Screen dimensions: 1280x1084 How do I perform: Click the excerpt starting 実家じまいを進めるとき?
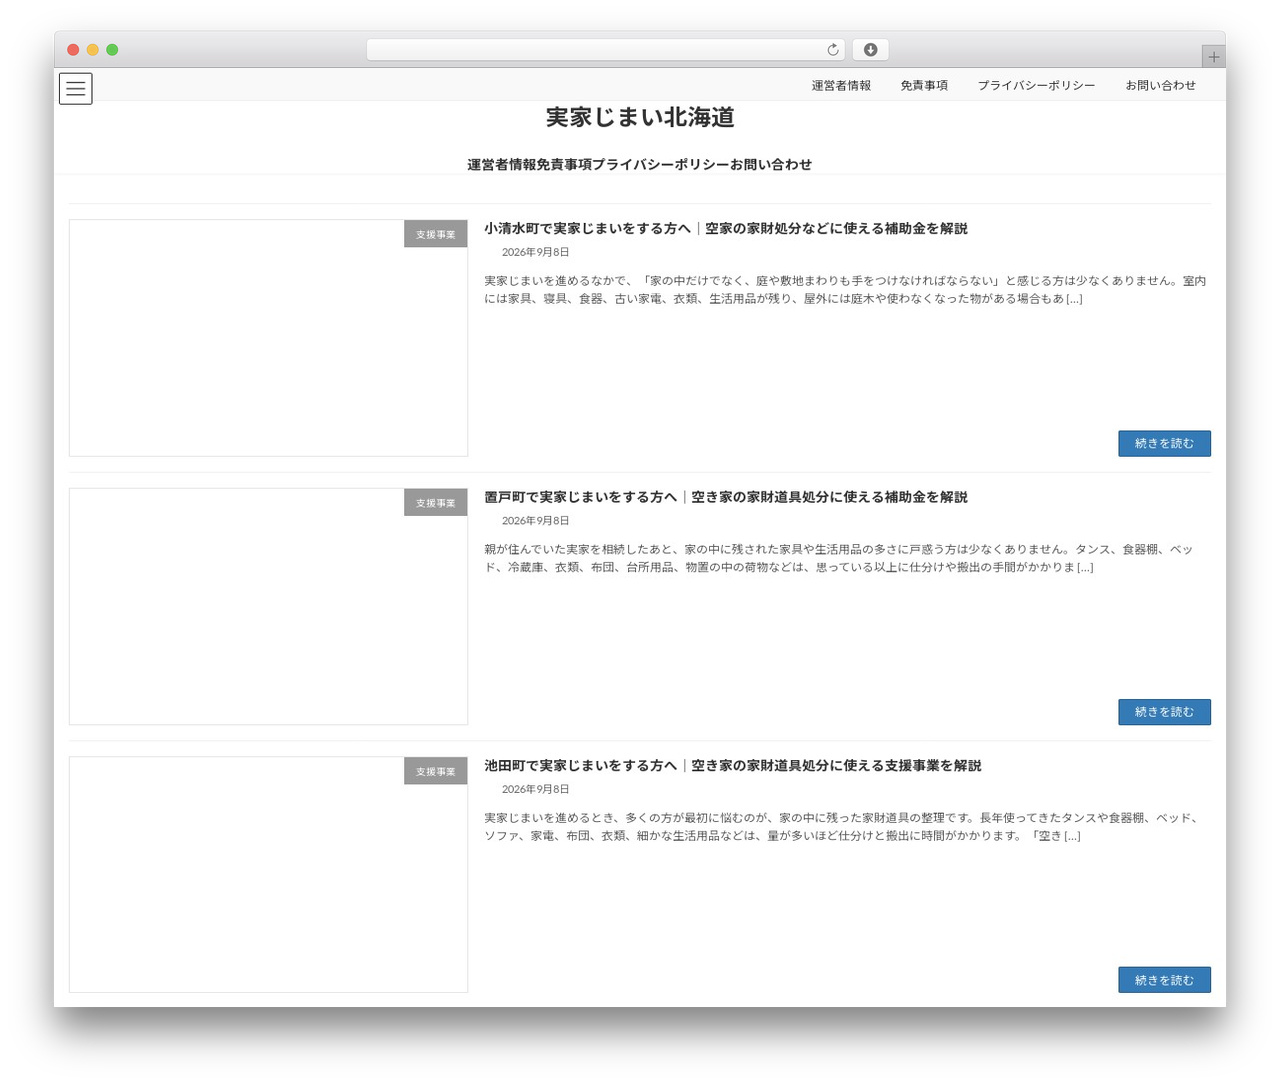point(842,827)
